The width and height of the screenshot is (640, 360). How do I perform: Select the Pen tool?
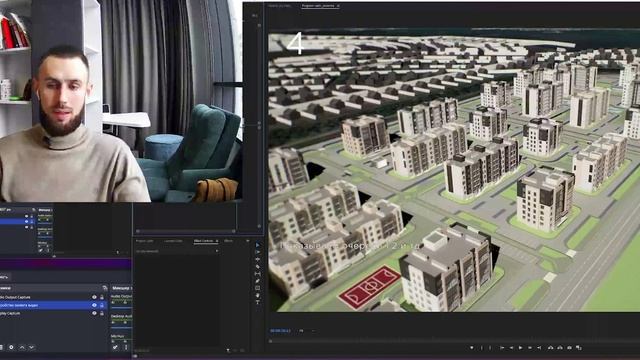258,281
